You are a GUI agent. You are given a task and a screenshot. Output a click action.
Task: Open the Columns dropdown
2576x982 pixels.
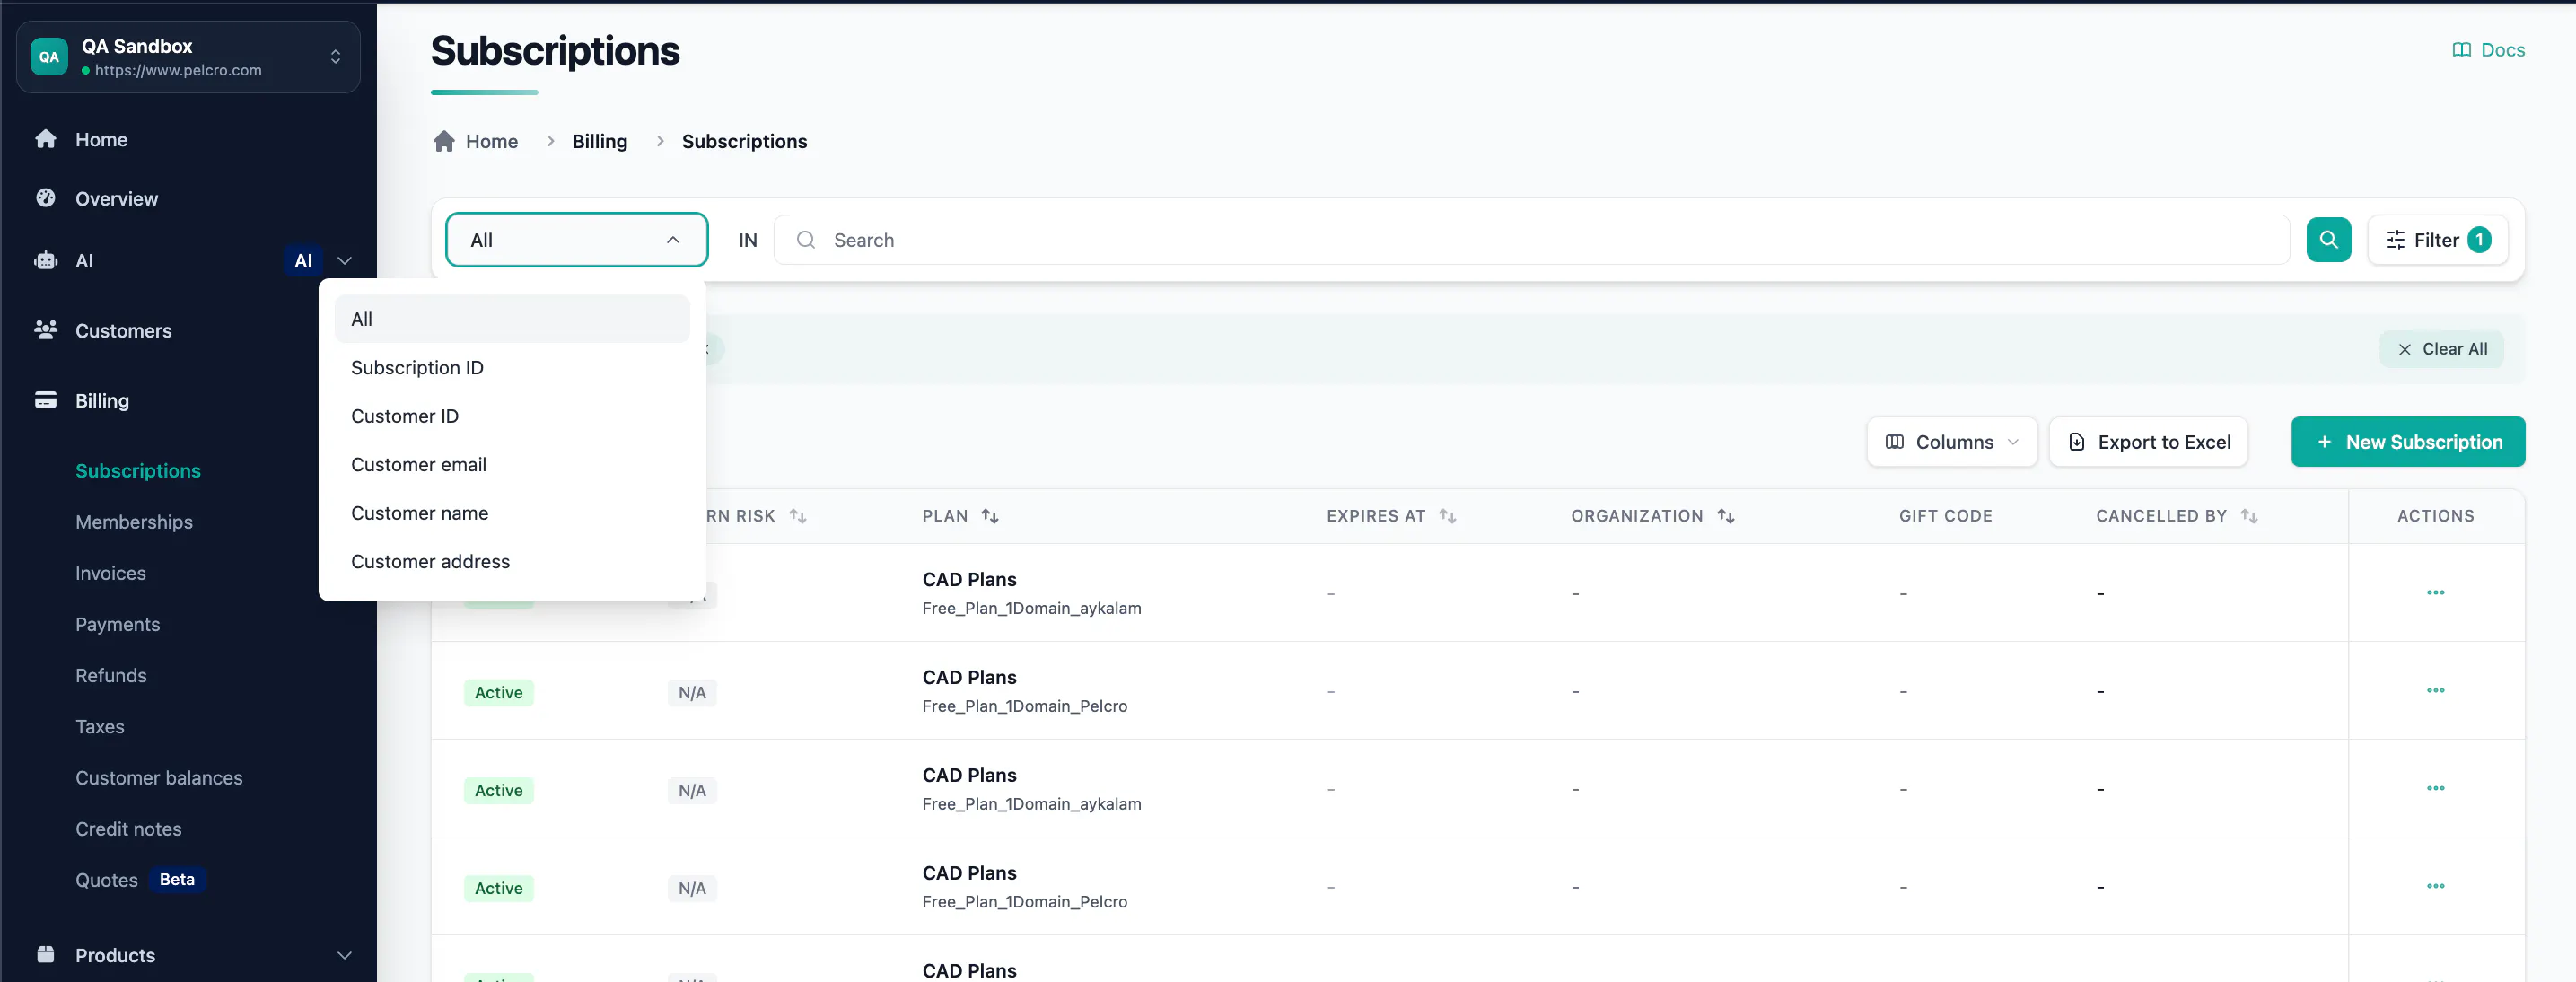(1951, 442)
